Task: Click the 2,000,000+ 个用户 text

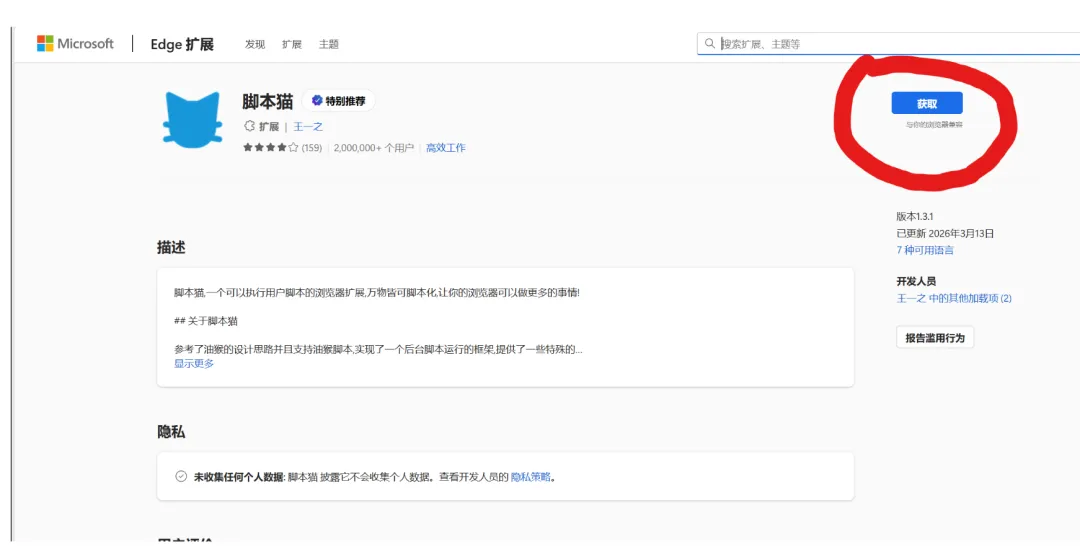Action: (373, 147)
